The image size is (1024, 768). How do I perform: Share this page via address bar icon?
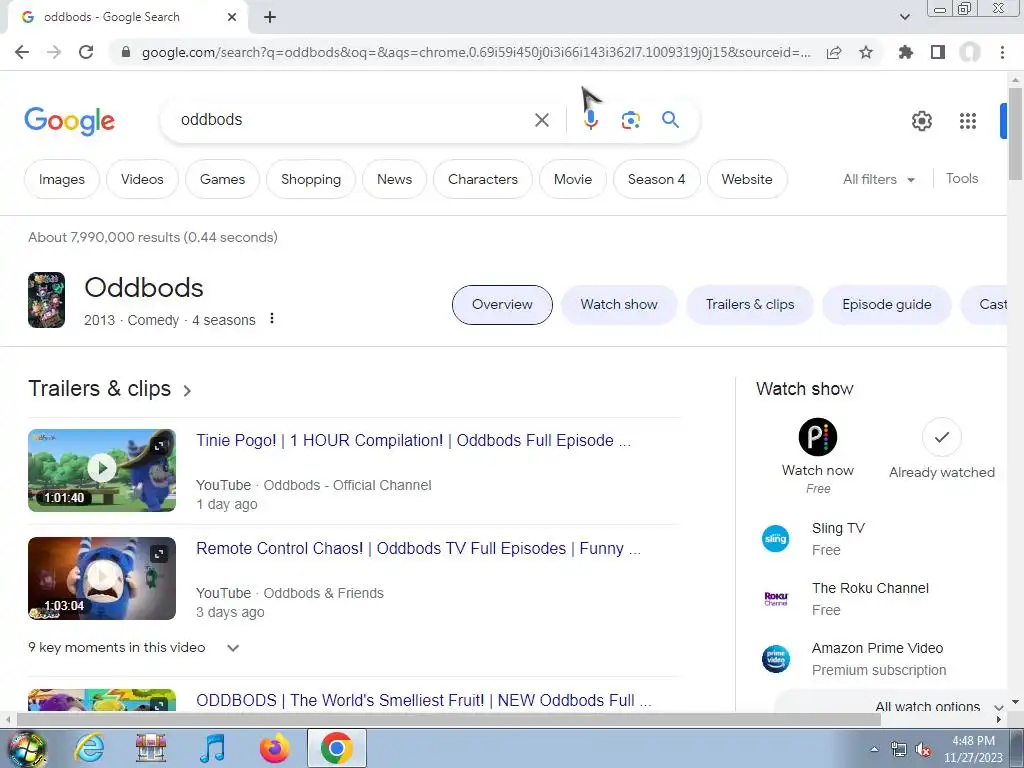coord(834,52)
